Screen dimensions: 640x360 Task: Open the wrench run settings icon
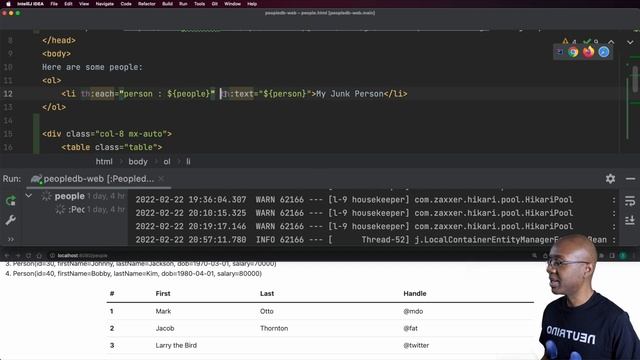(x=11, y=220)
